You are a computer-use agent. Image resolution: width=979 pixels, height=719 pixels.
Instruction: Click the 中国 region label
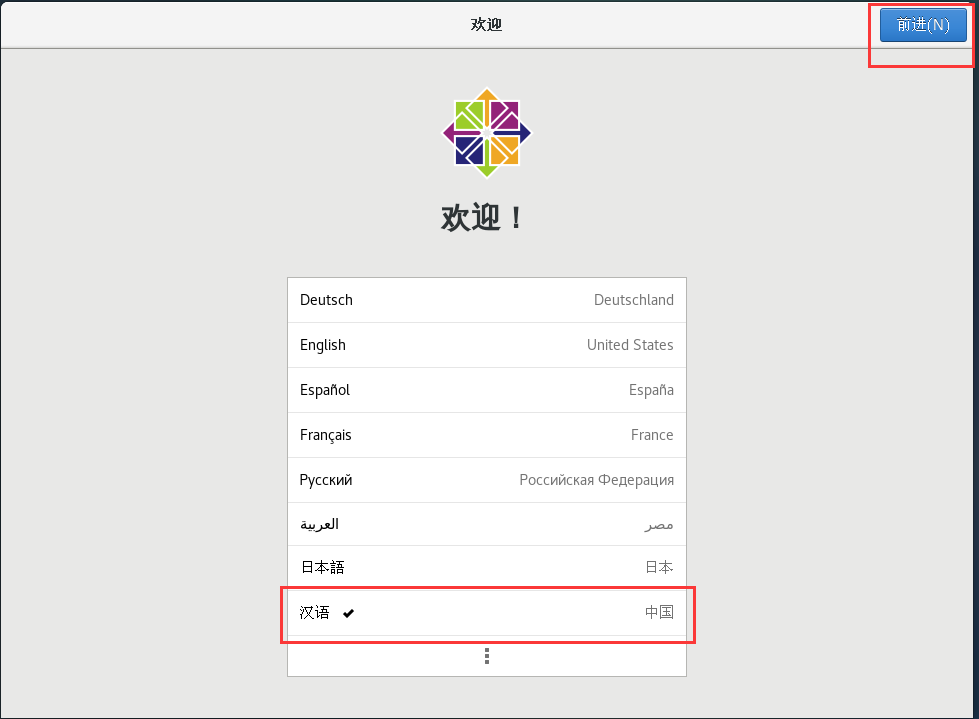pos(660,612)
